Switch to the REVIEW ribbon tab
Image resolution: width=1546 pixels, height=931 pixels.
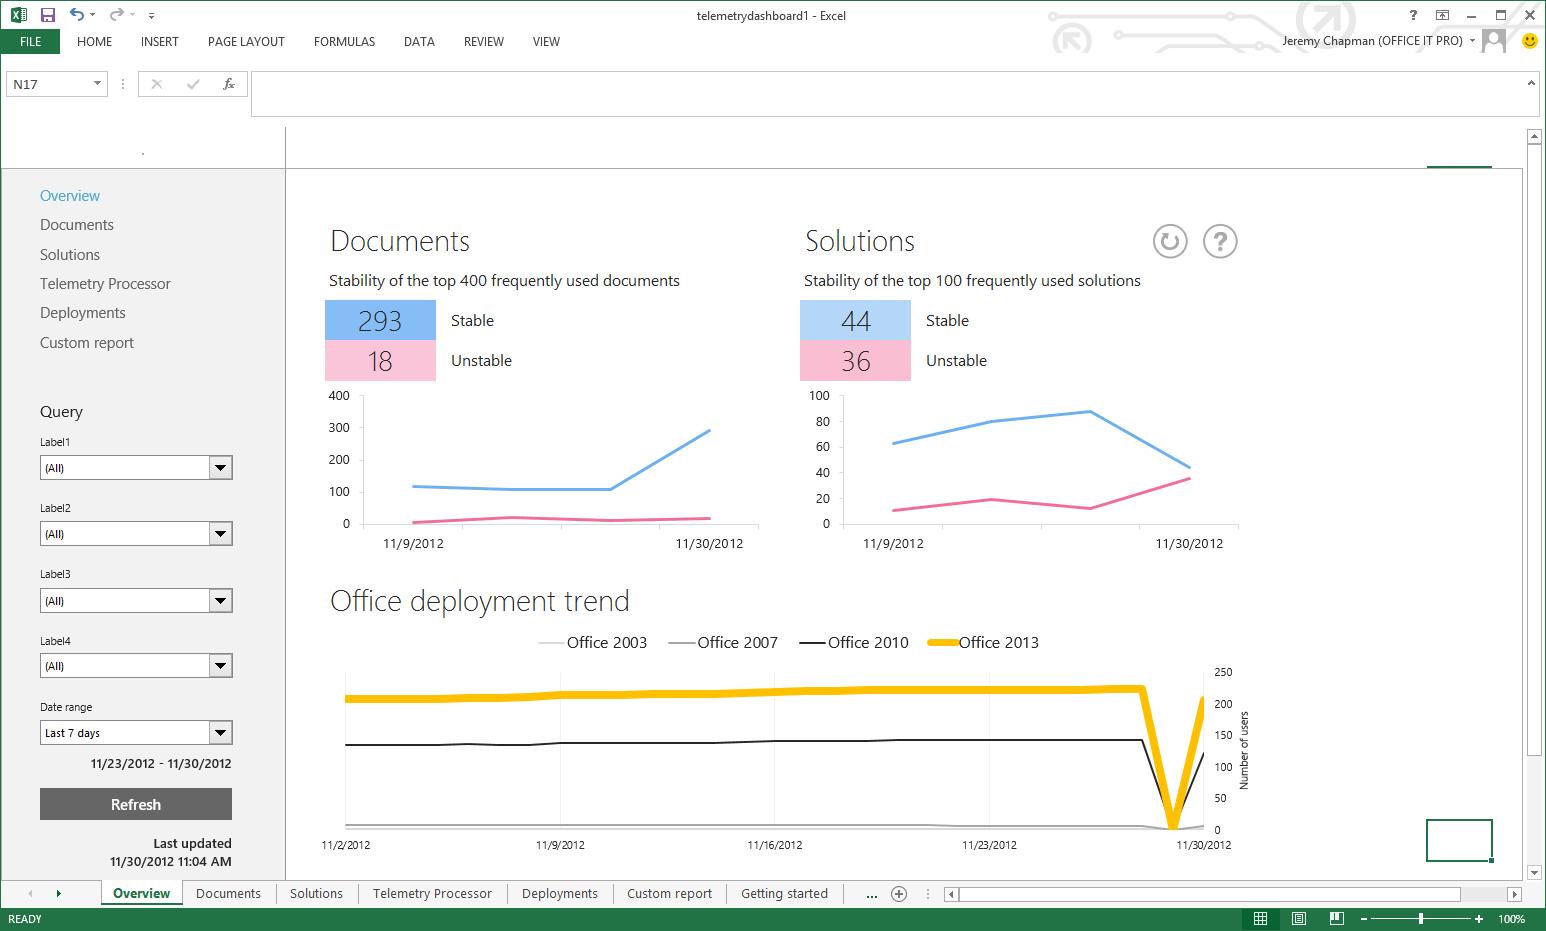[484, 41]
